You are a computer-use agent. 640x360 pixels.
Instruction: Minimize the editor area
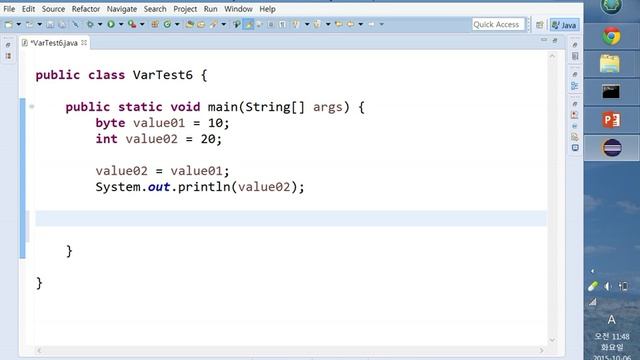click(x=544, y=40)
